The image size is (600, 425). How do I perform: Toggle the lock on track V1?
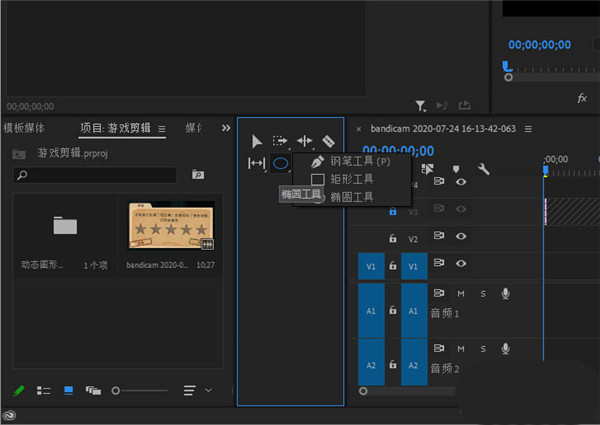pos(393,265)
